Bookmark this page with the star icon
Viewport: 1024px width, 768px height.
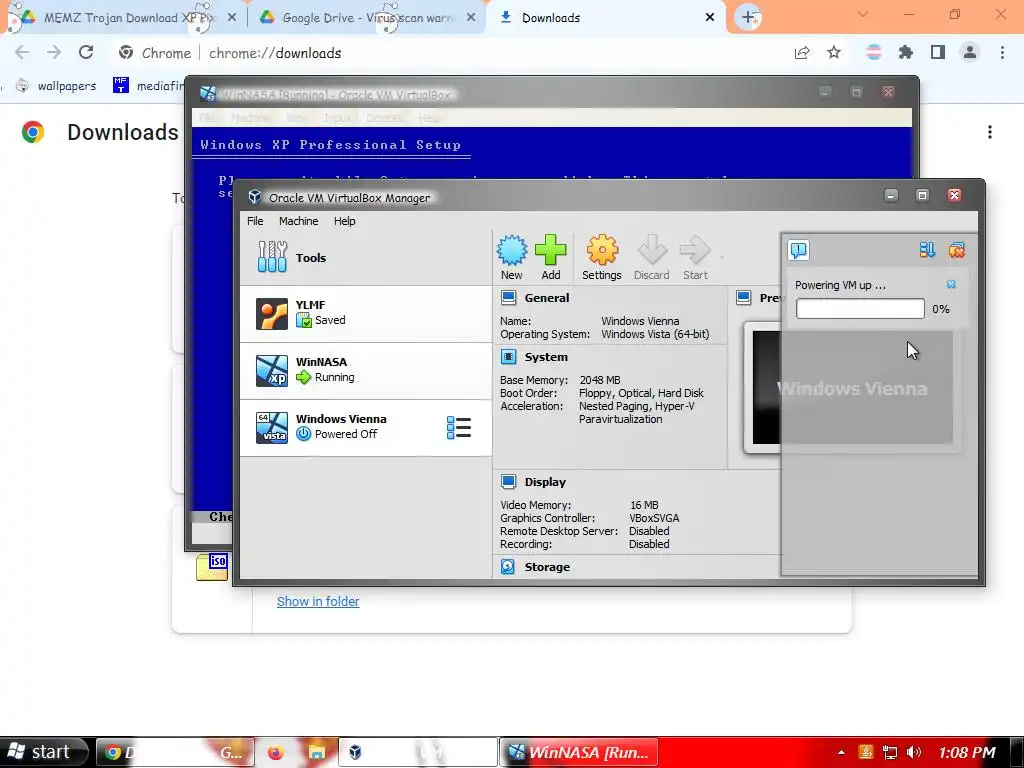834,52
